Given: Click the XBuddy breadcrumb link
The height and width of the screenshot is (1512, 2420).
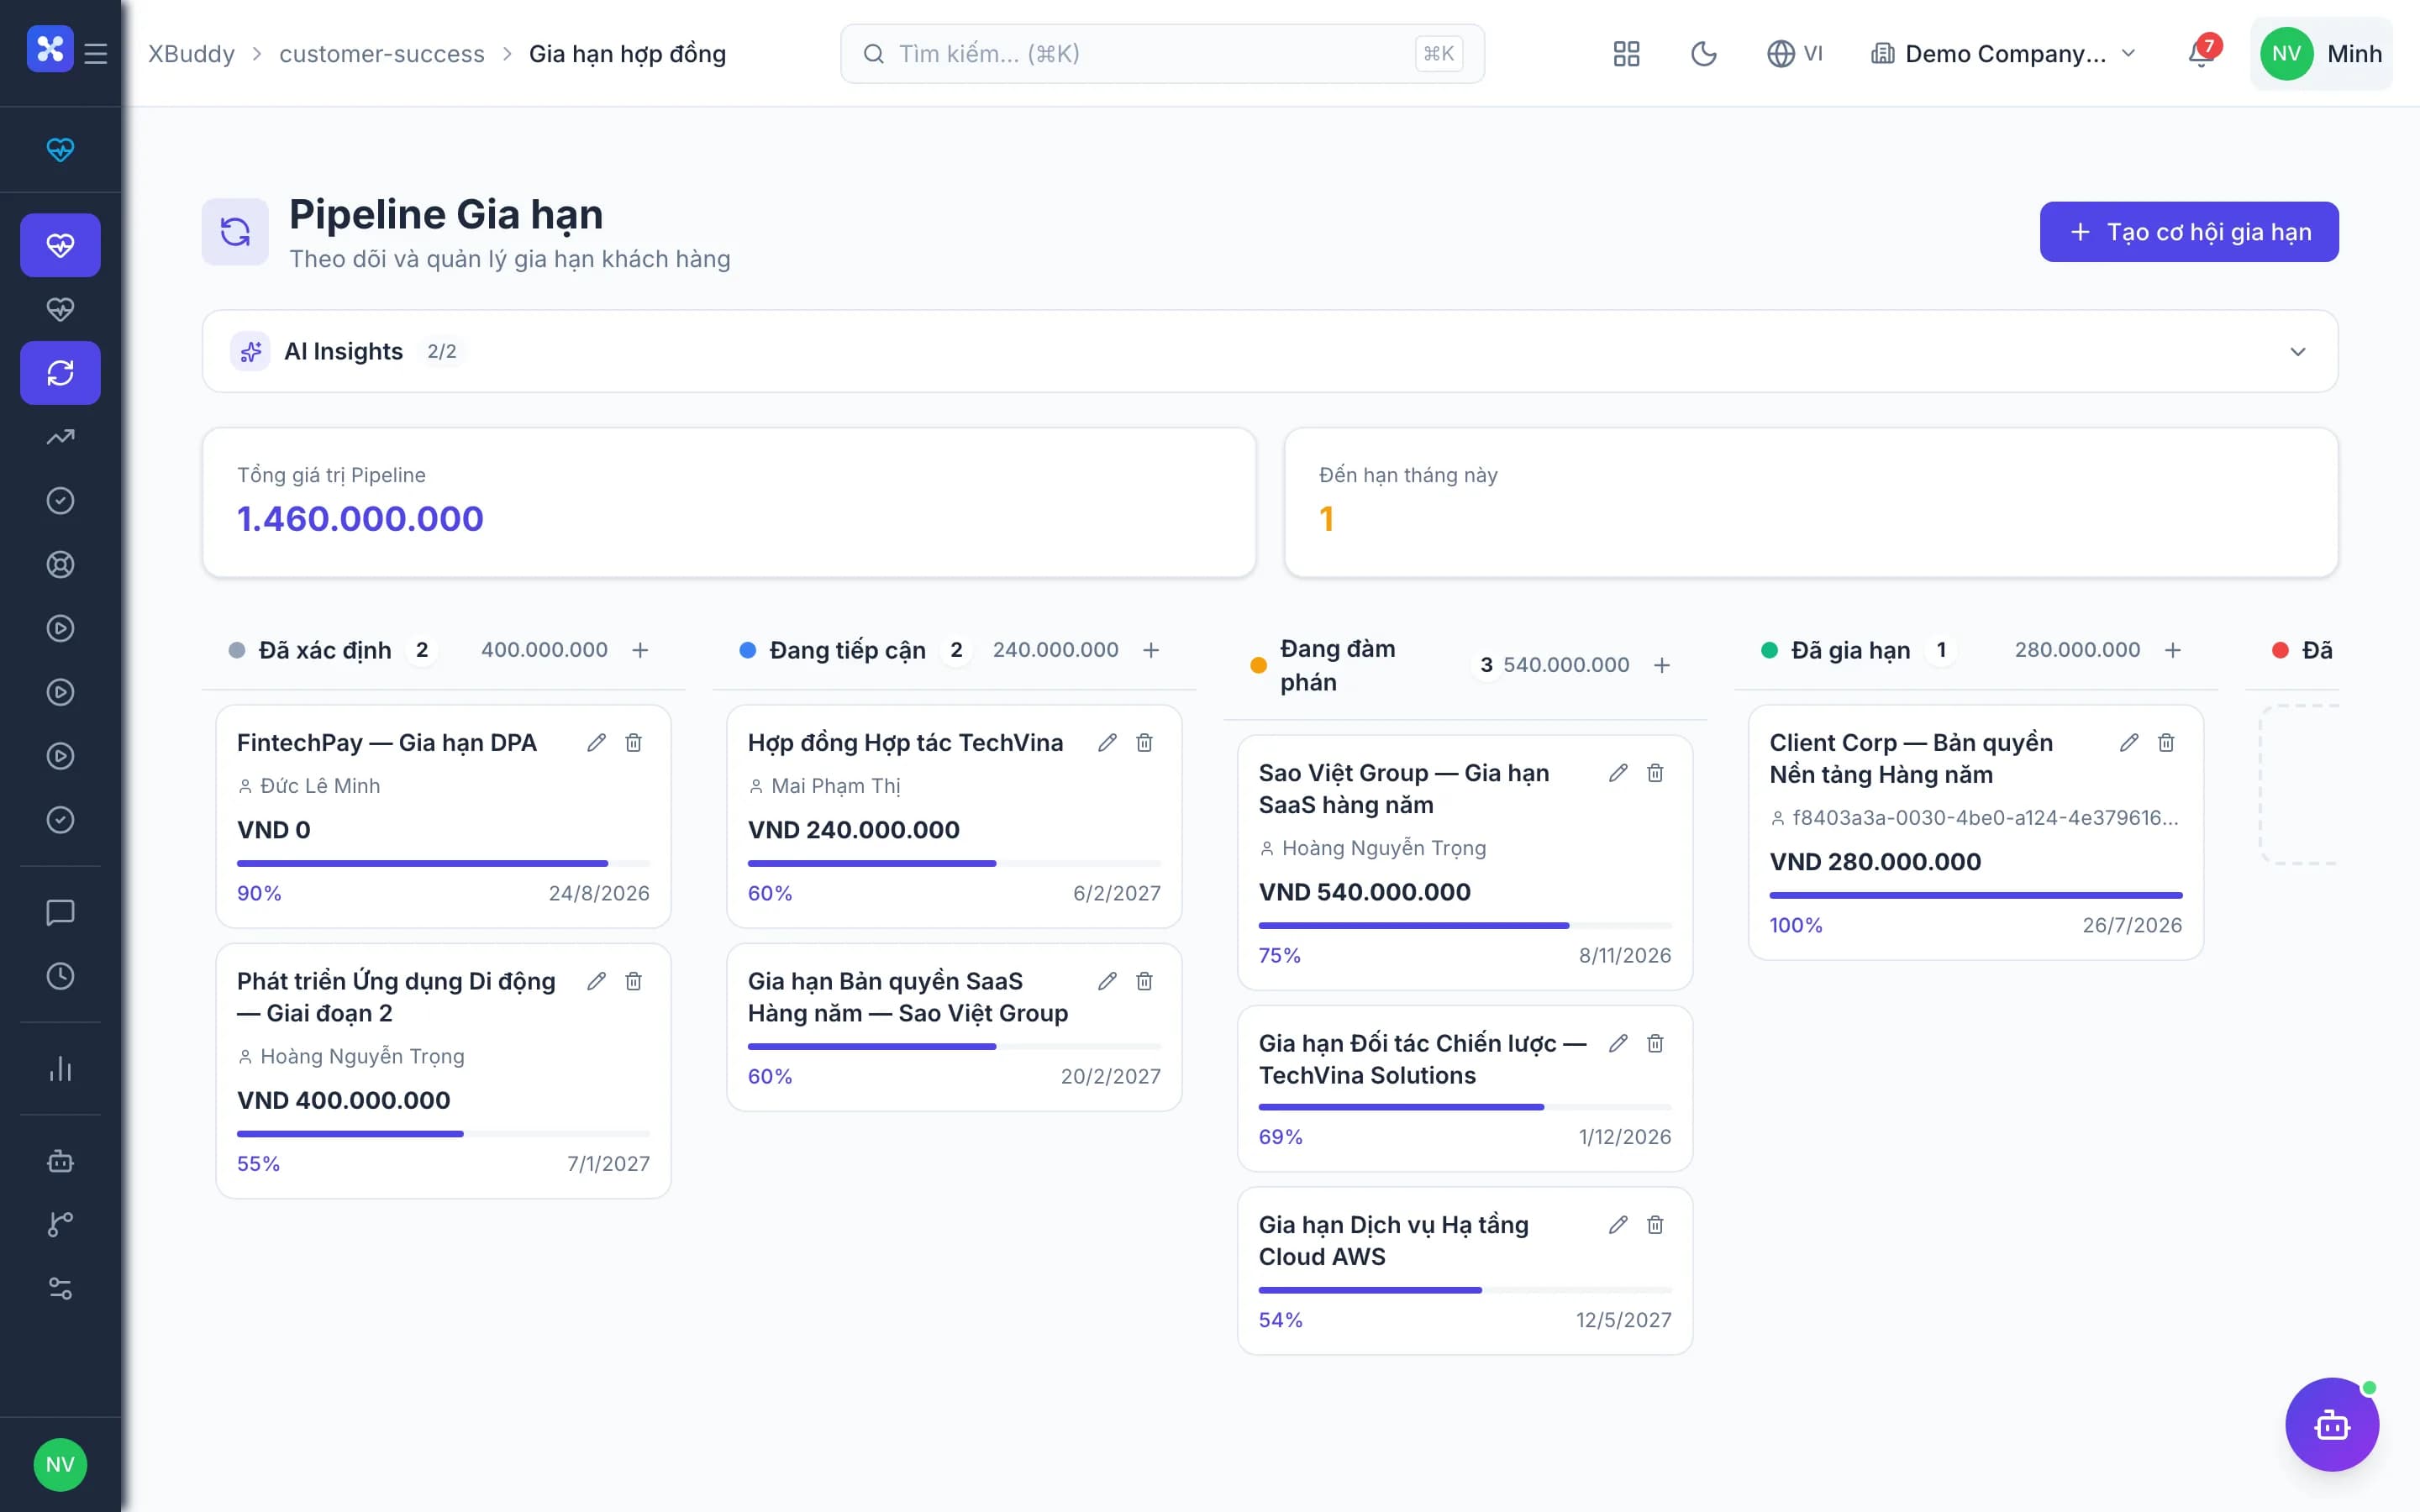Looking at the screenshot, I should point(192,54).
